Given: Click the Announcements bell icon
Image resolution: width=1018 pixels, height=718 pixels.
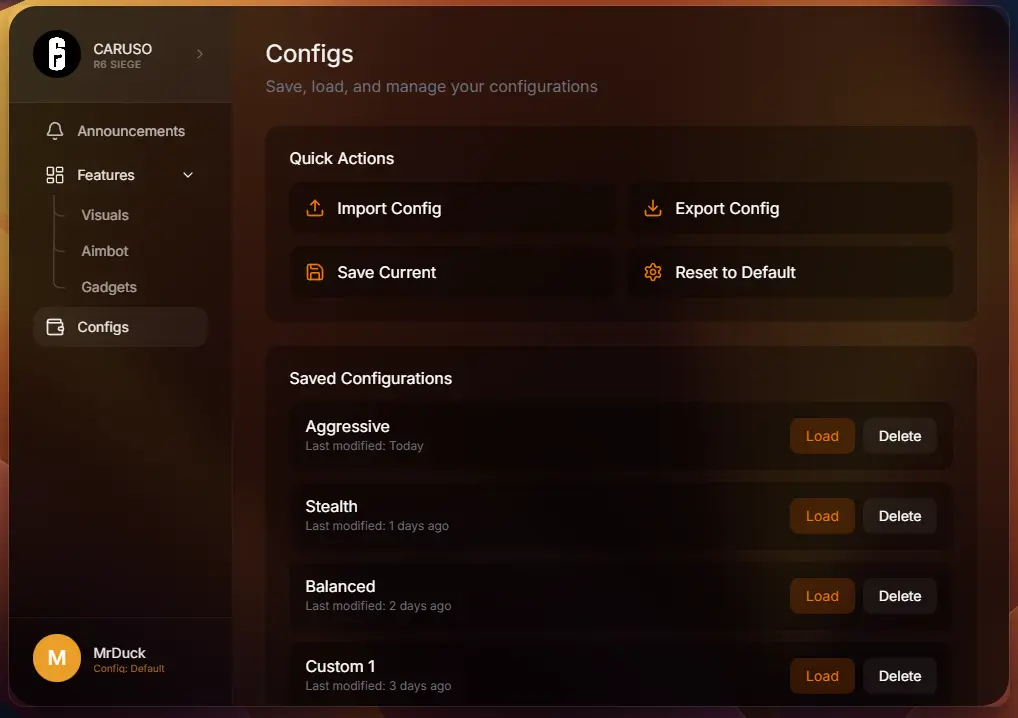Looking at the screenshot, I should coord(55,131).
